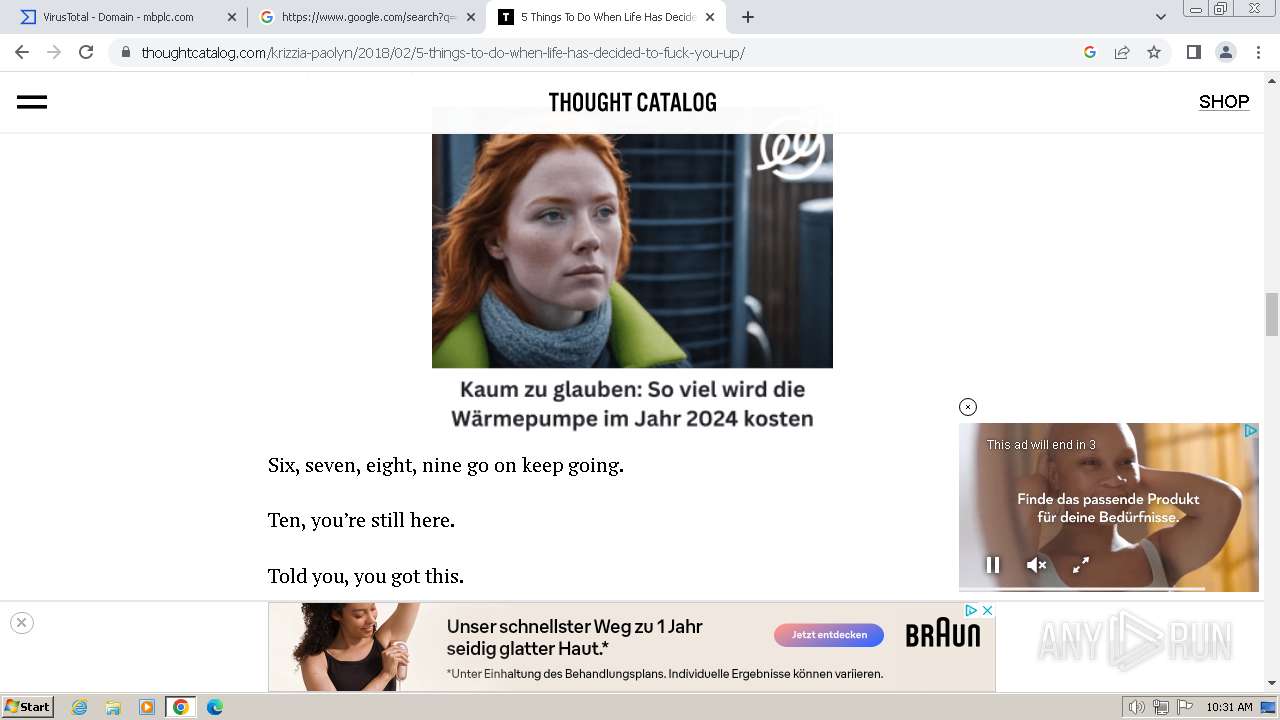Image resolution: width=1280 pixels, height=720 pixels.
Task: Open File Explorer from taskbar
Action: 113,707
